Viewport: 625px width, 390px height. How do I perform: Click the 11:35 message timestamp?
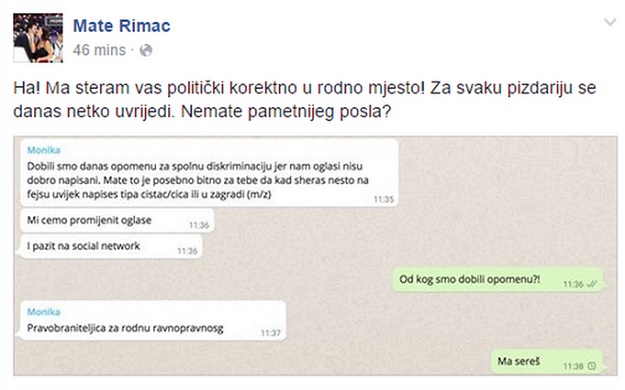pos(383,199)
